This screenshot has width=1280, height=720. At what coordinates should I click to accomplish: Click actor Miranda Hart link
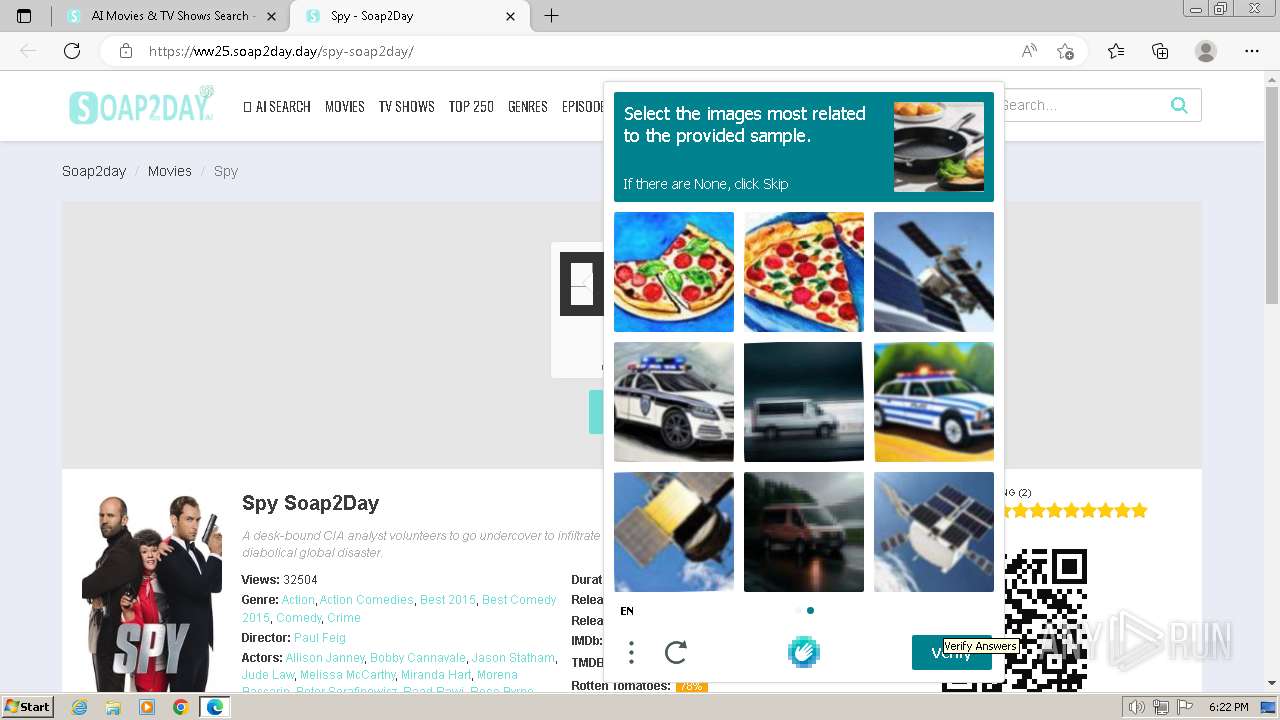[x=436, y=675]
